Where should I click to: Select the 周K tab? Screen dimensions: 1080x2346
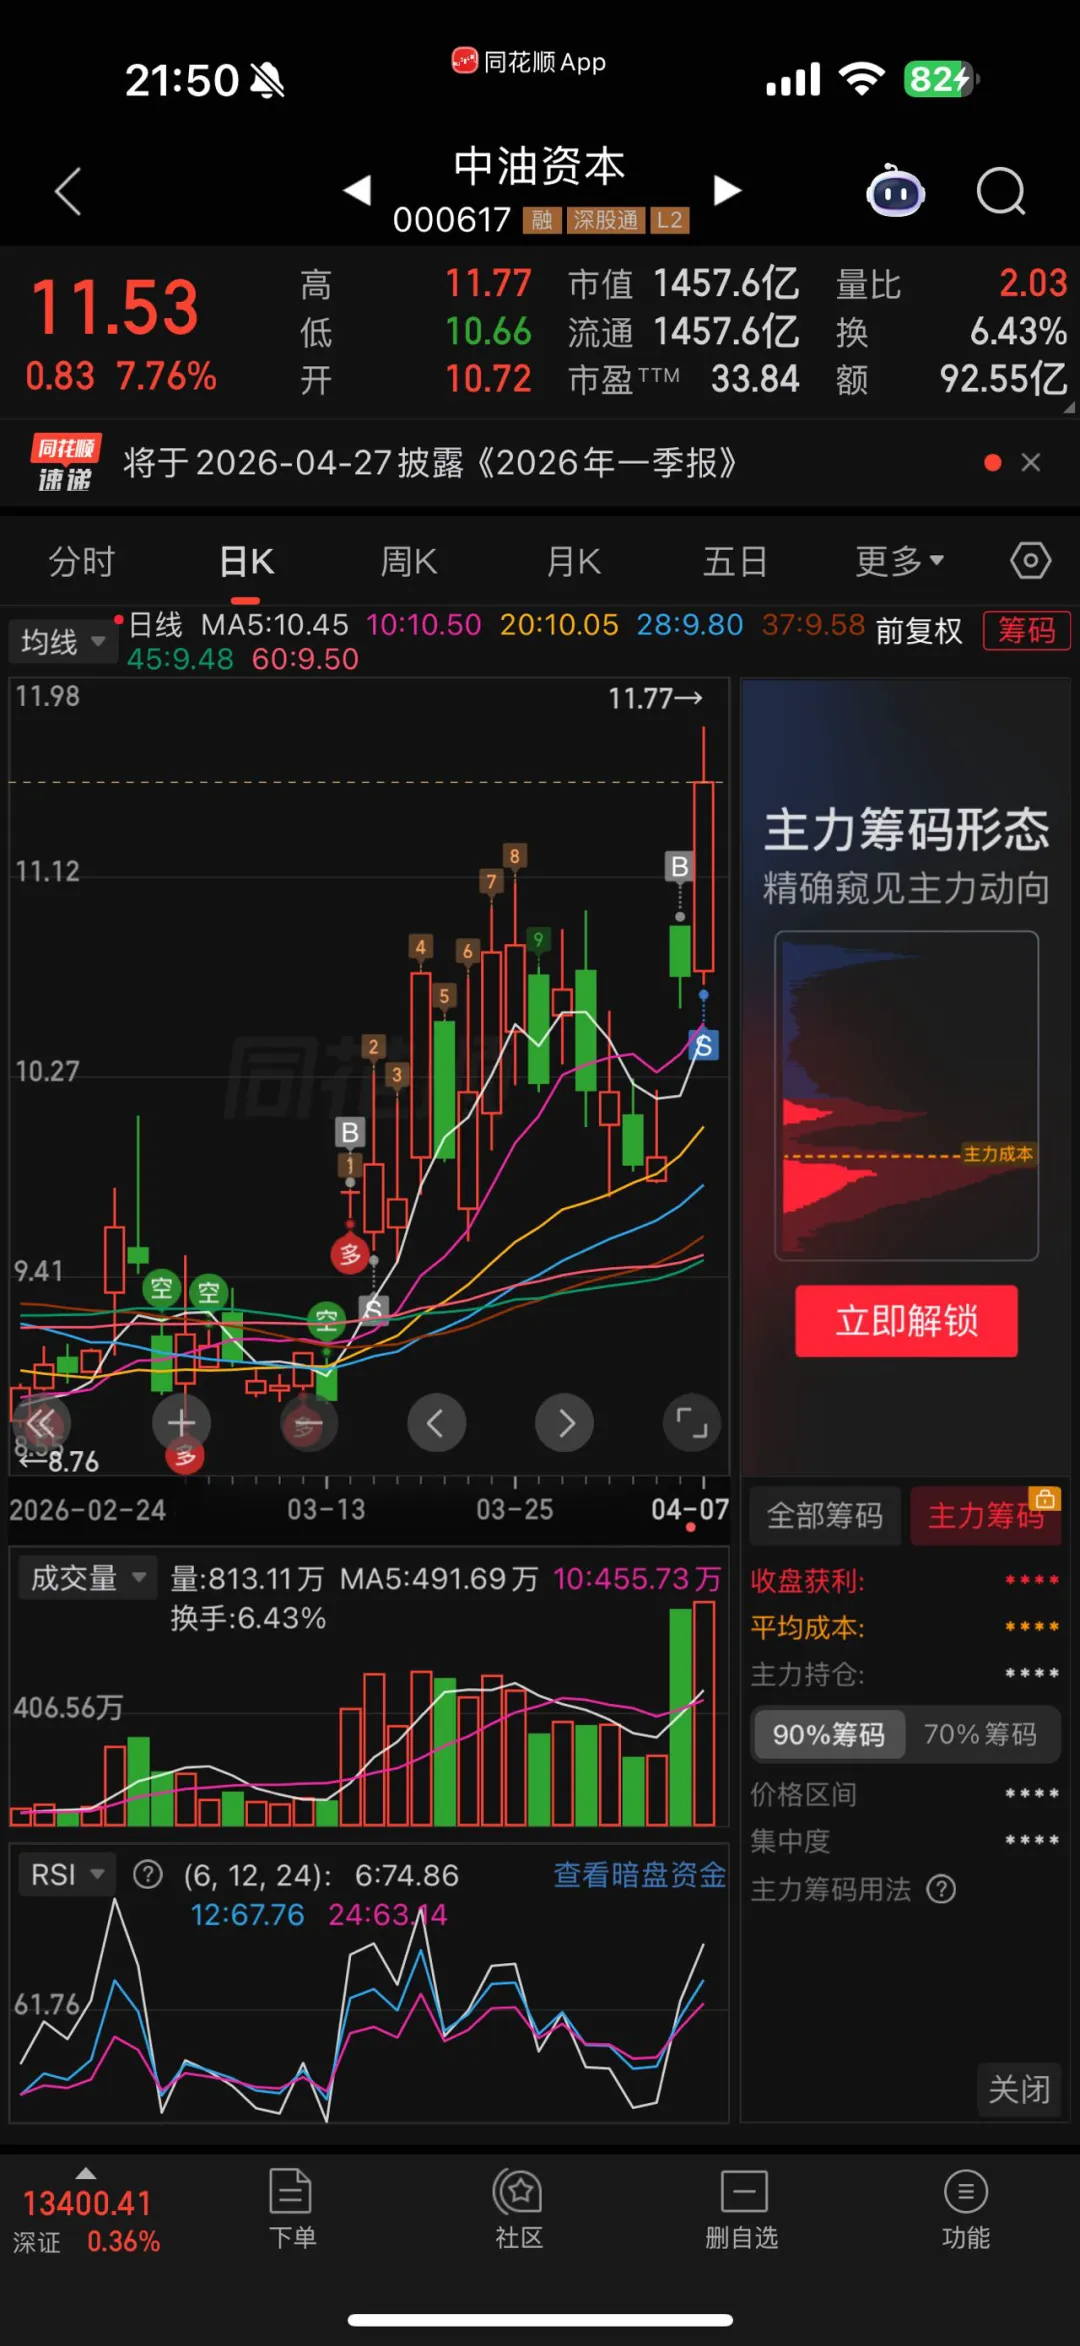(409, 561)
